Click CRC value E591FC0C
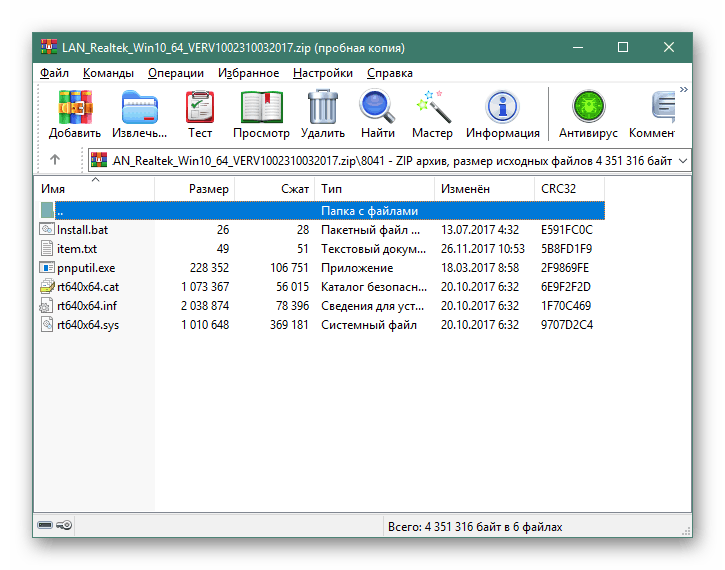This screenshot has height=570, width=725. (567, 230)
